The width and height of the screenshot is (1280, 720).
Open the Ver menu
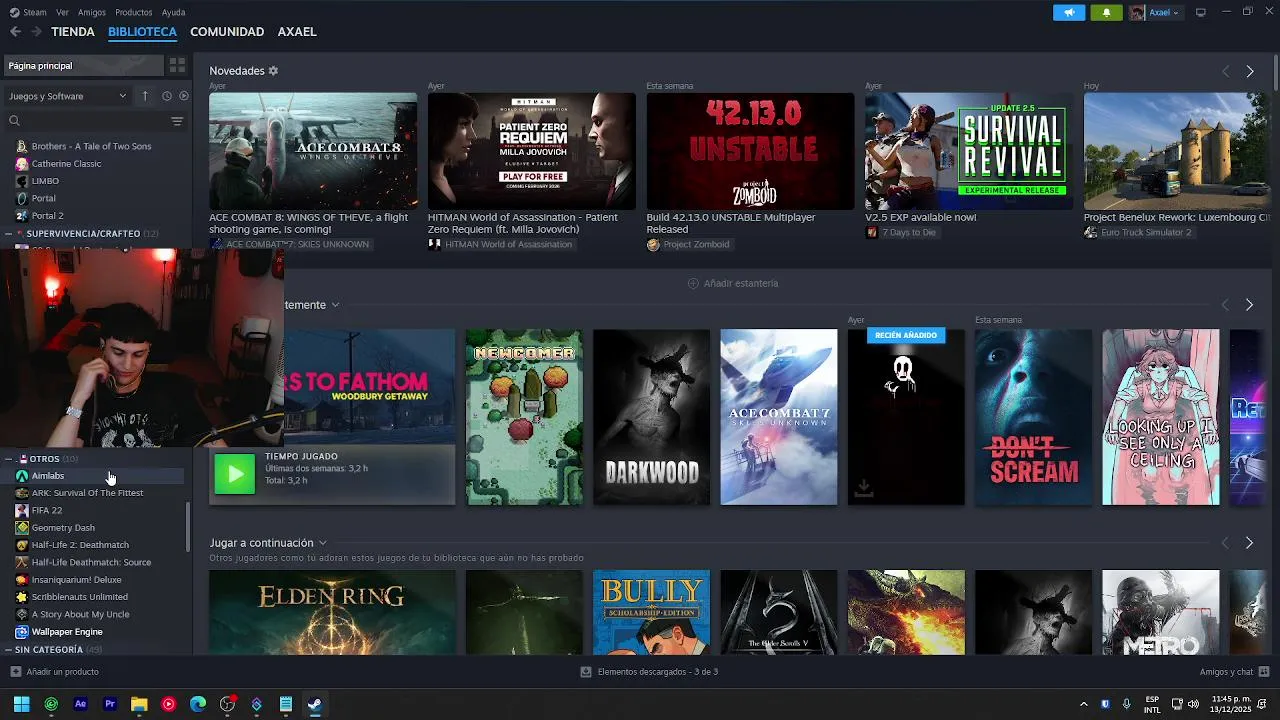tap(63, 12)
